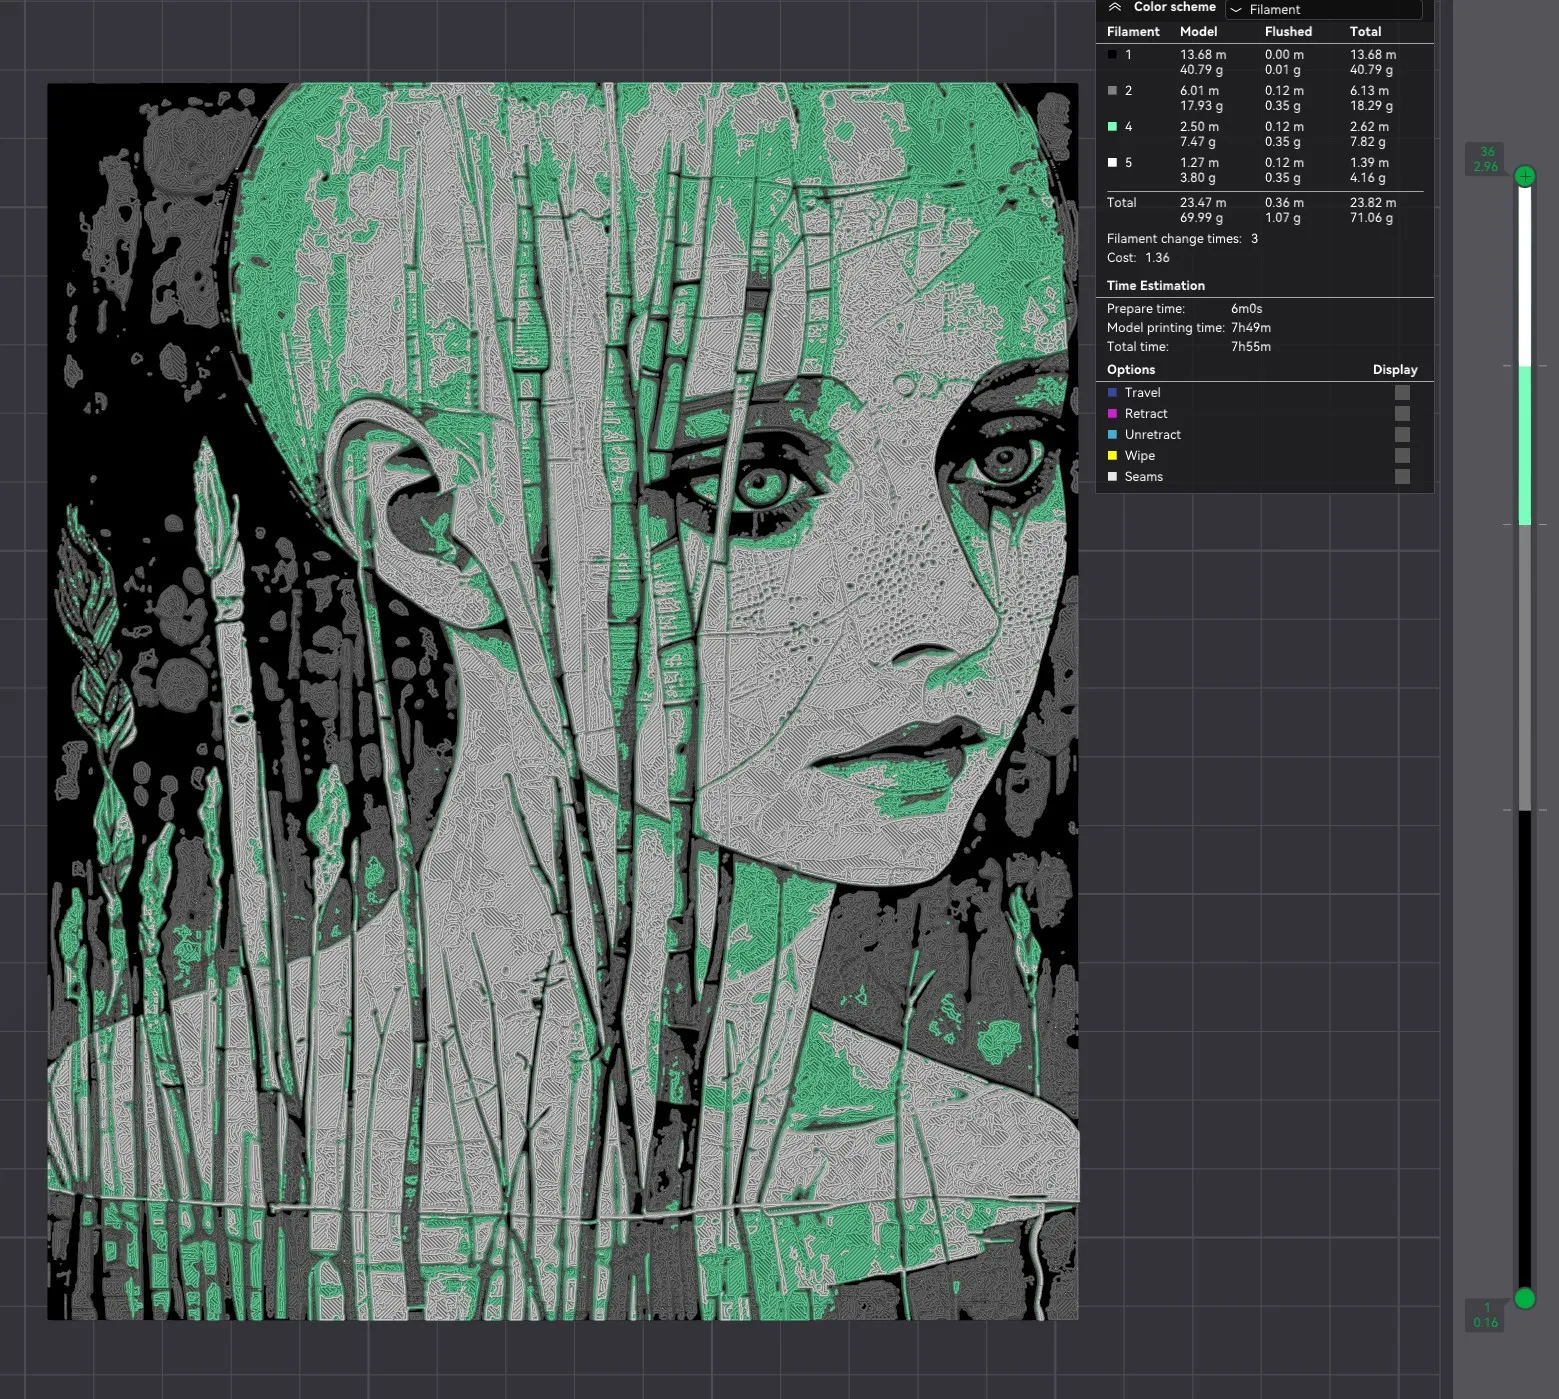Click total time value "7h55m"
Image resolution: width=1559 pixels, height=1399 pixels.
click(x=1251, y=347)
